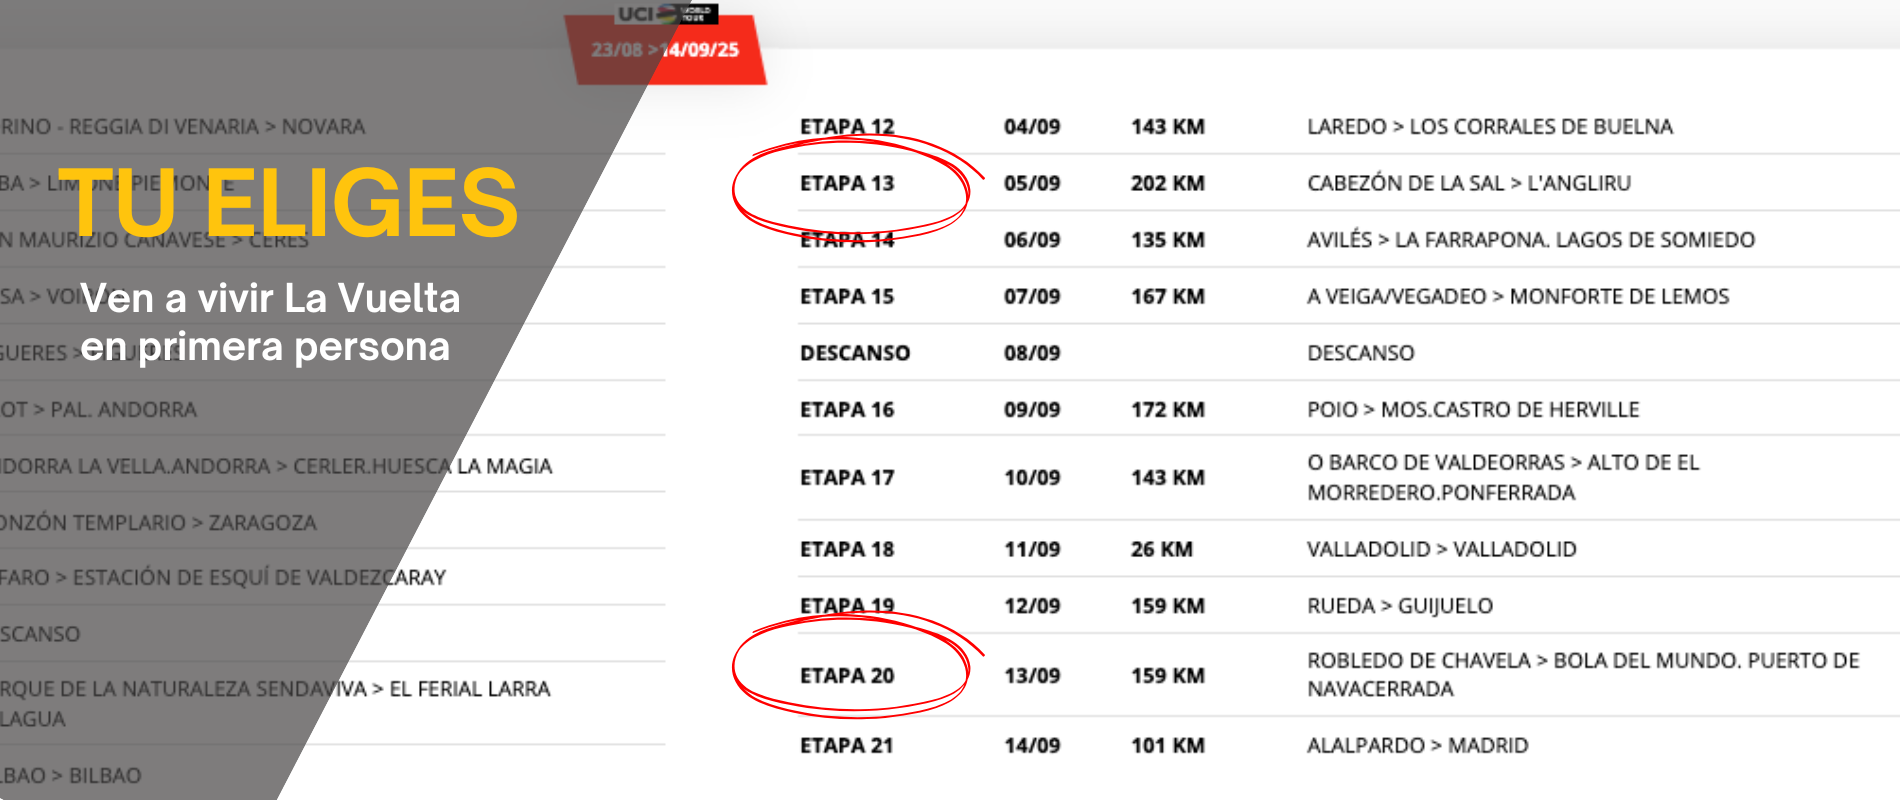
Task: Click route 'CABEZÓN DE LA SAL > L'ANGLIRU'
Action: tap(1469, 184)
